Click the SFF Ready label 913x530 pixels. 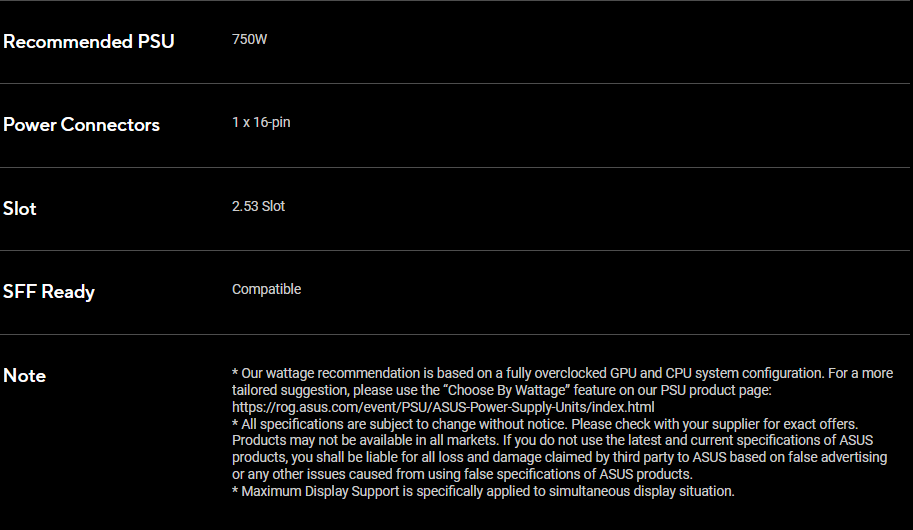(x=49, y=292)
